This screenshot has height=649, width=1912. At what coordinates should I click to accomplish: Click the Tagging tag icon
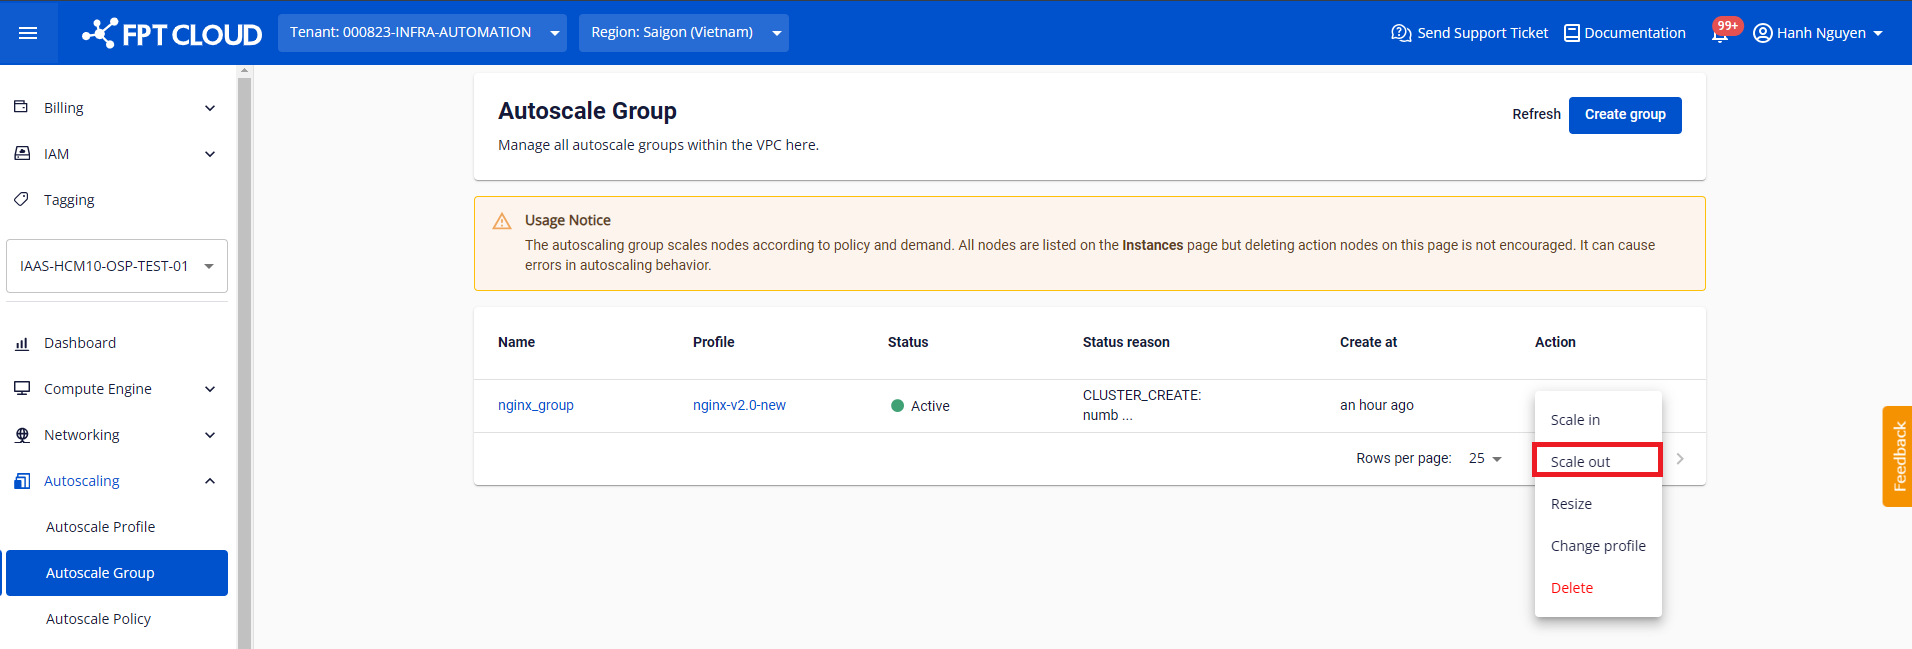21,199
